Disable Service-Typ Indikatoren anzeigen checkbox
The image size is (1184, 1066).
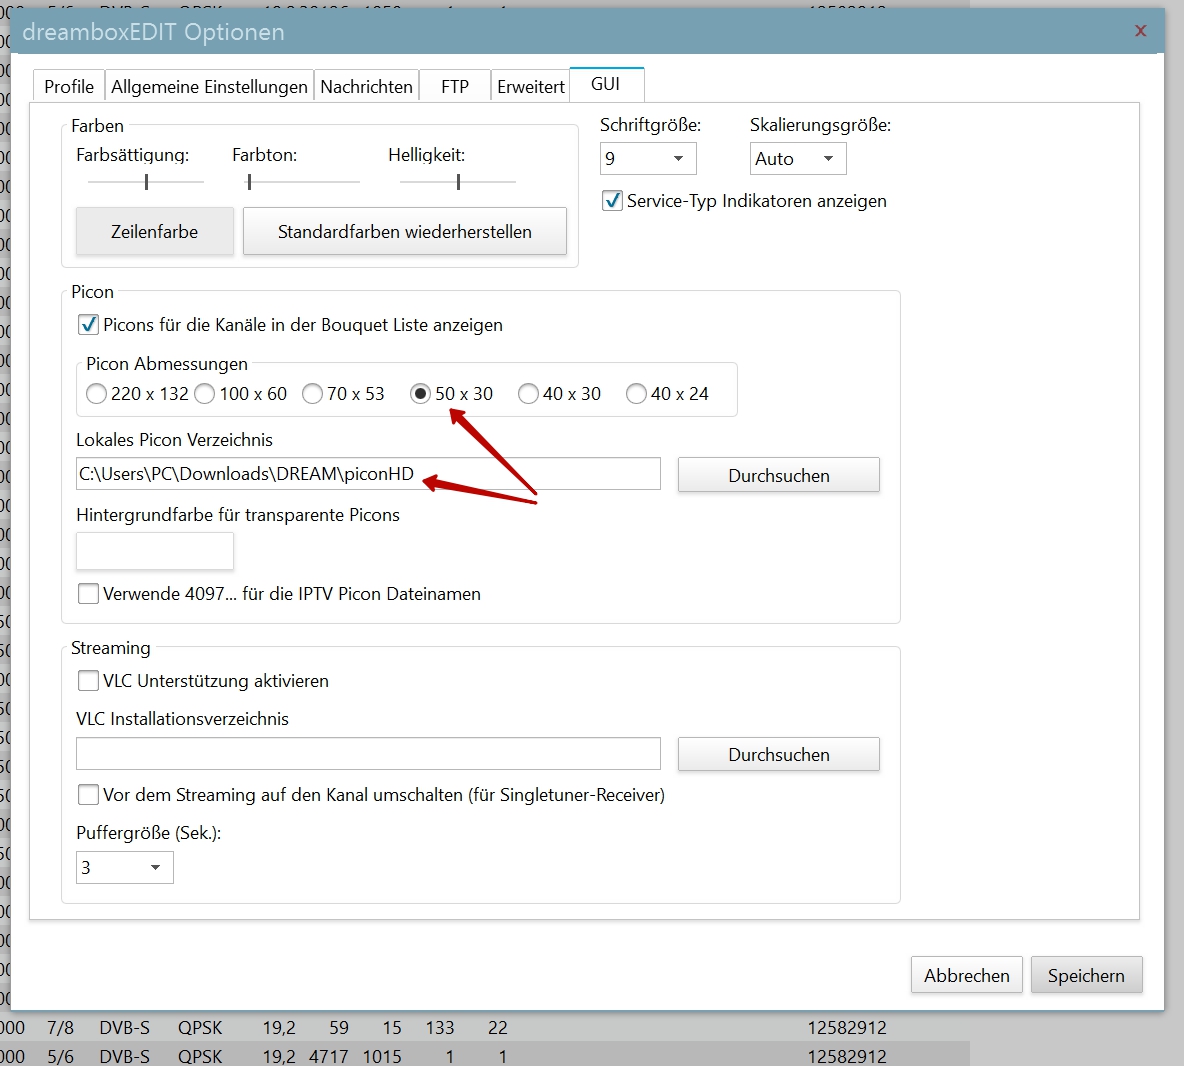613,201
